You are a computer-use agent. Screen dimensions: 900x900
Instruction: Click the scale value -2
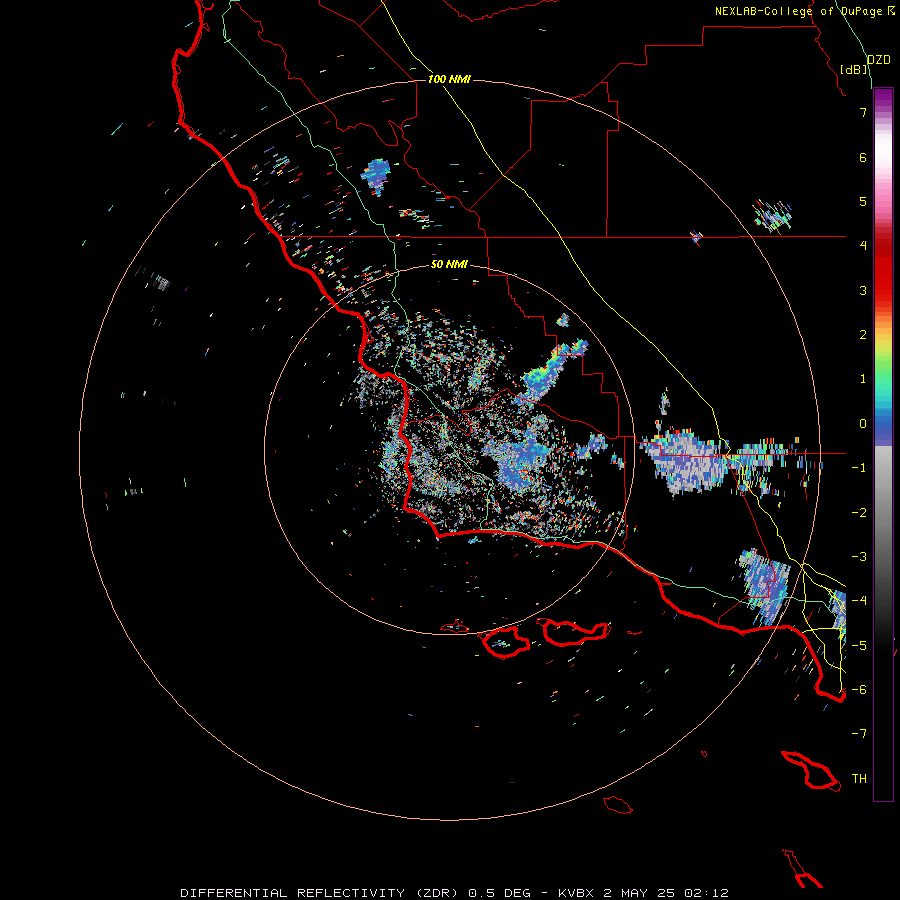(x=859, y=513)
